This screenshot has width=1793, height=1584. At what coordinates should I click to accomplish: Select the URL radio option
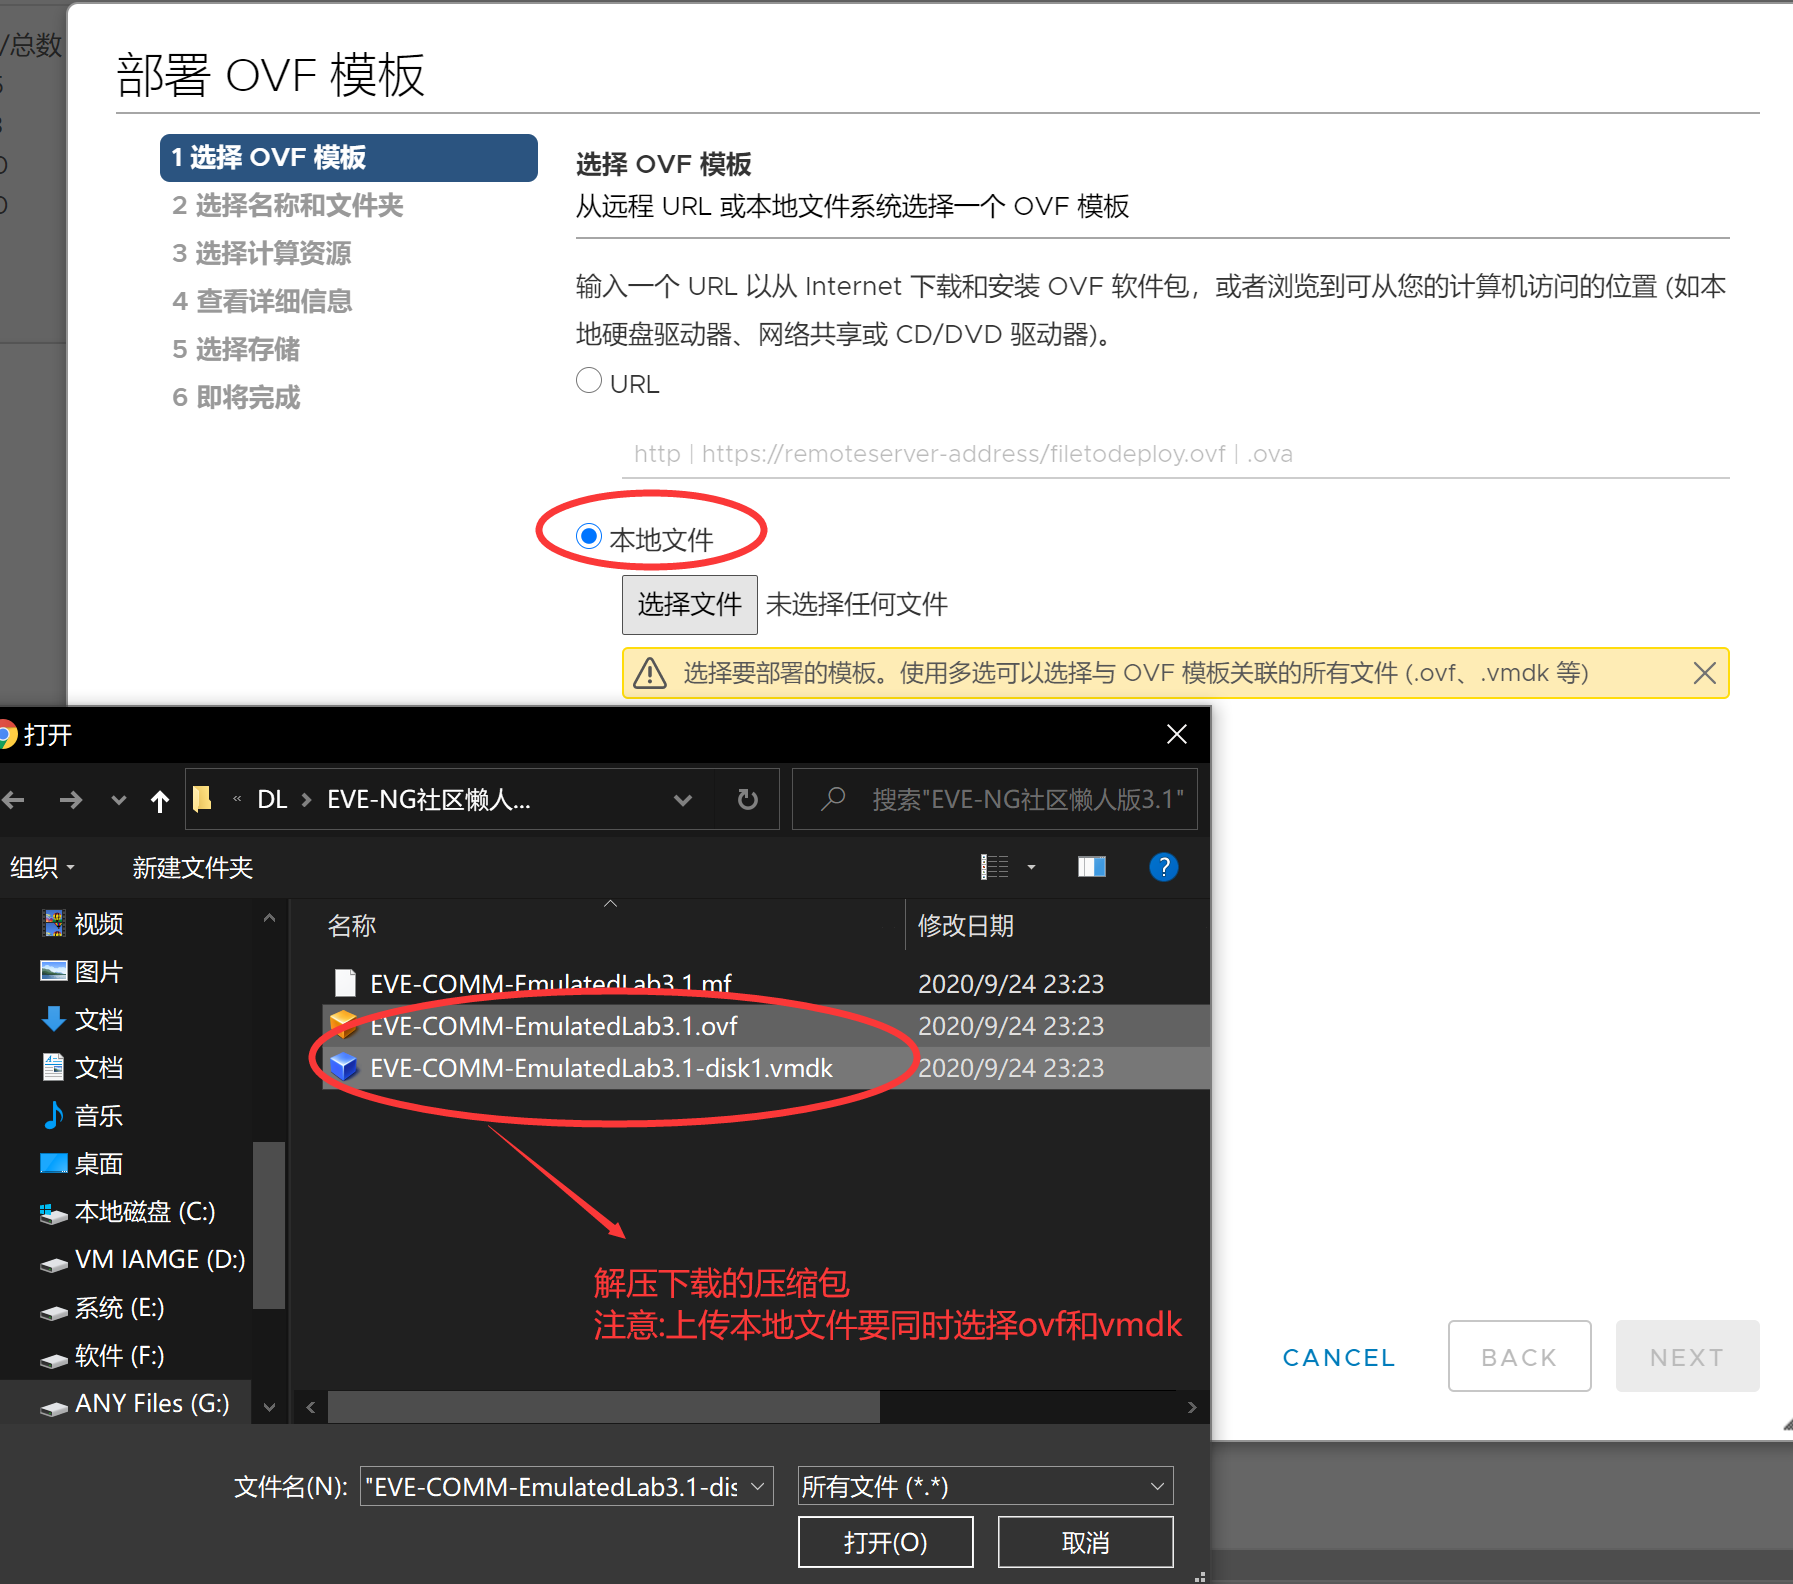[589, 381]
